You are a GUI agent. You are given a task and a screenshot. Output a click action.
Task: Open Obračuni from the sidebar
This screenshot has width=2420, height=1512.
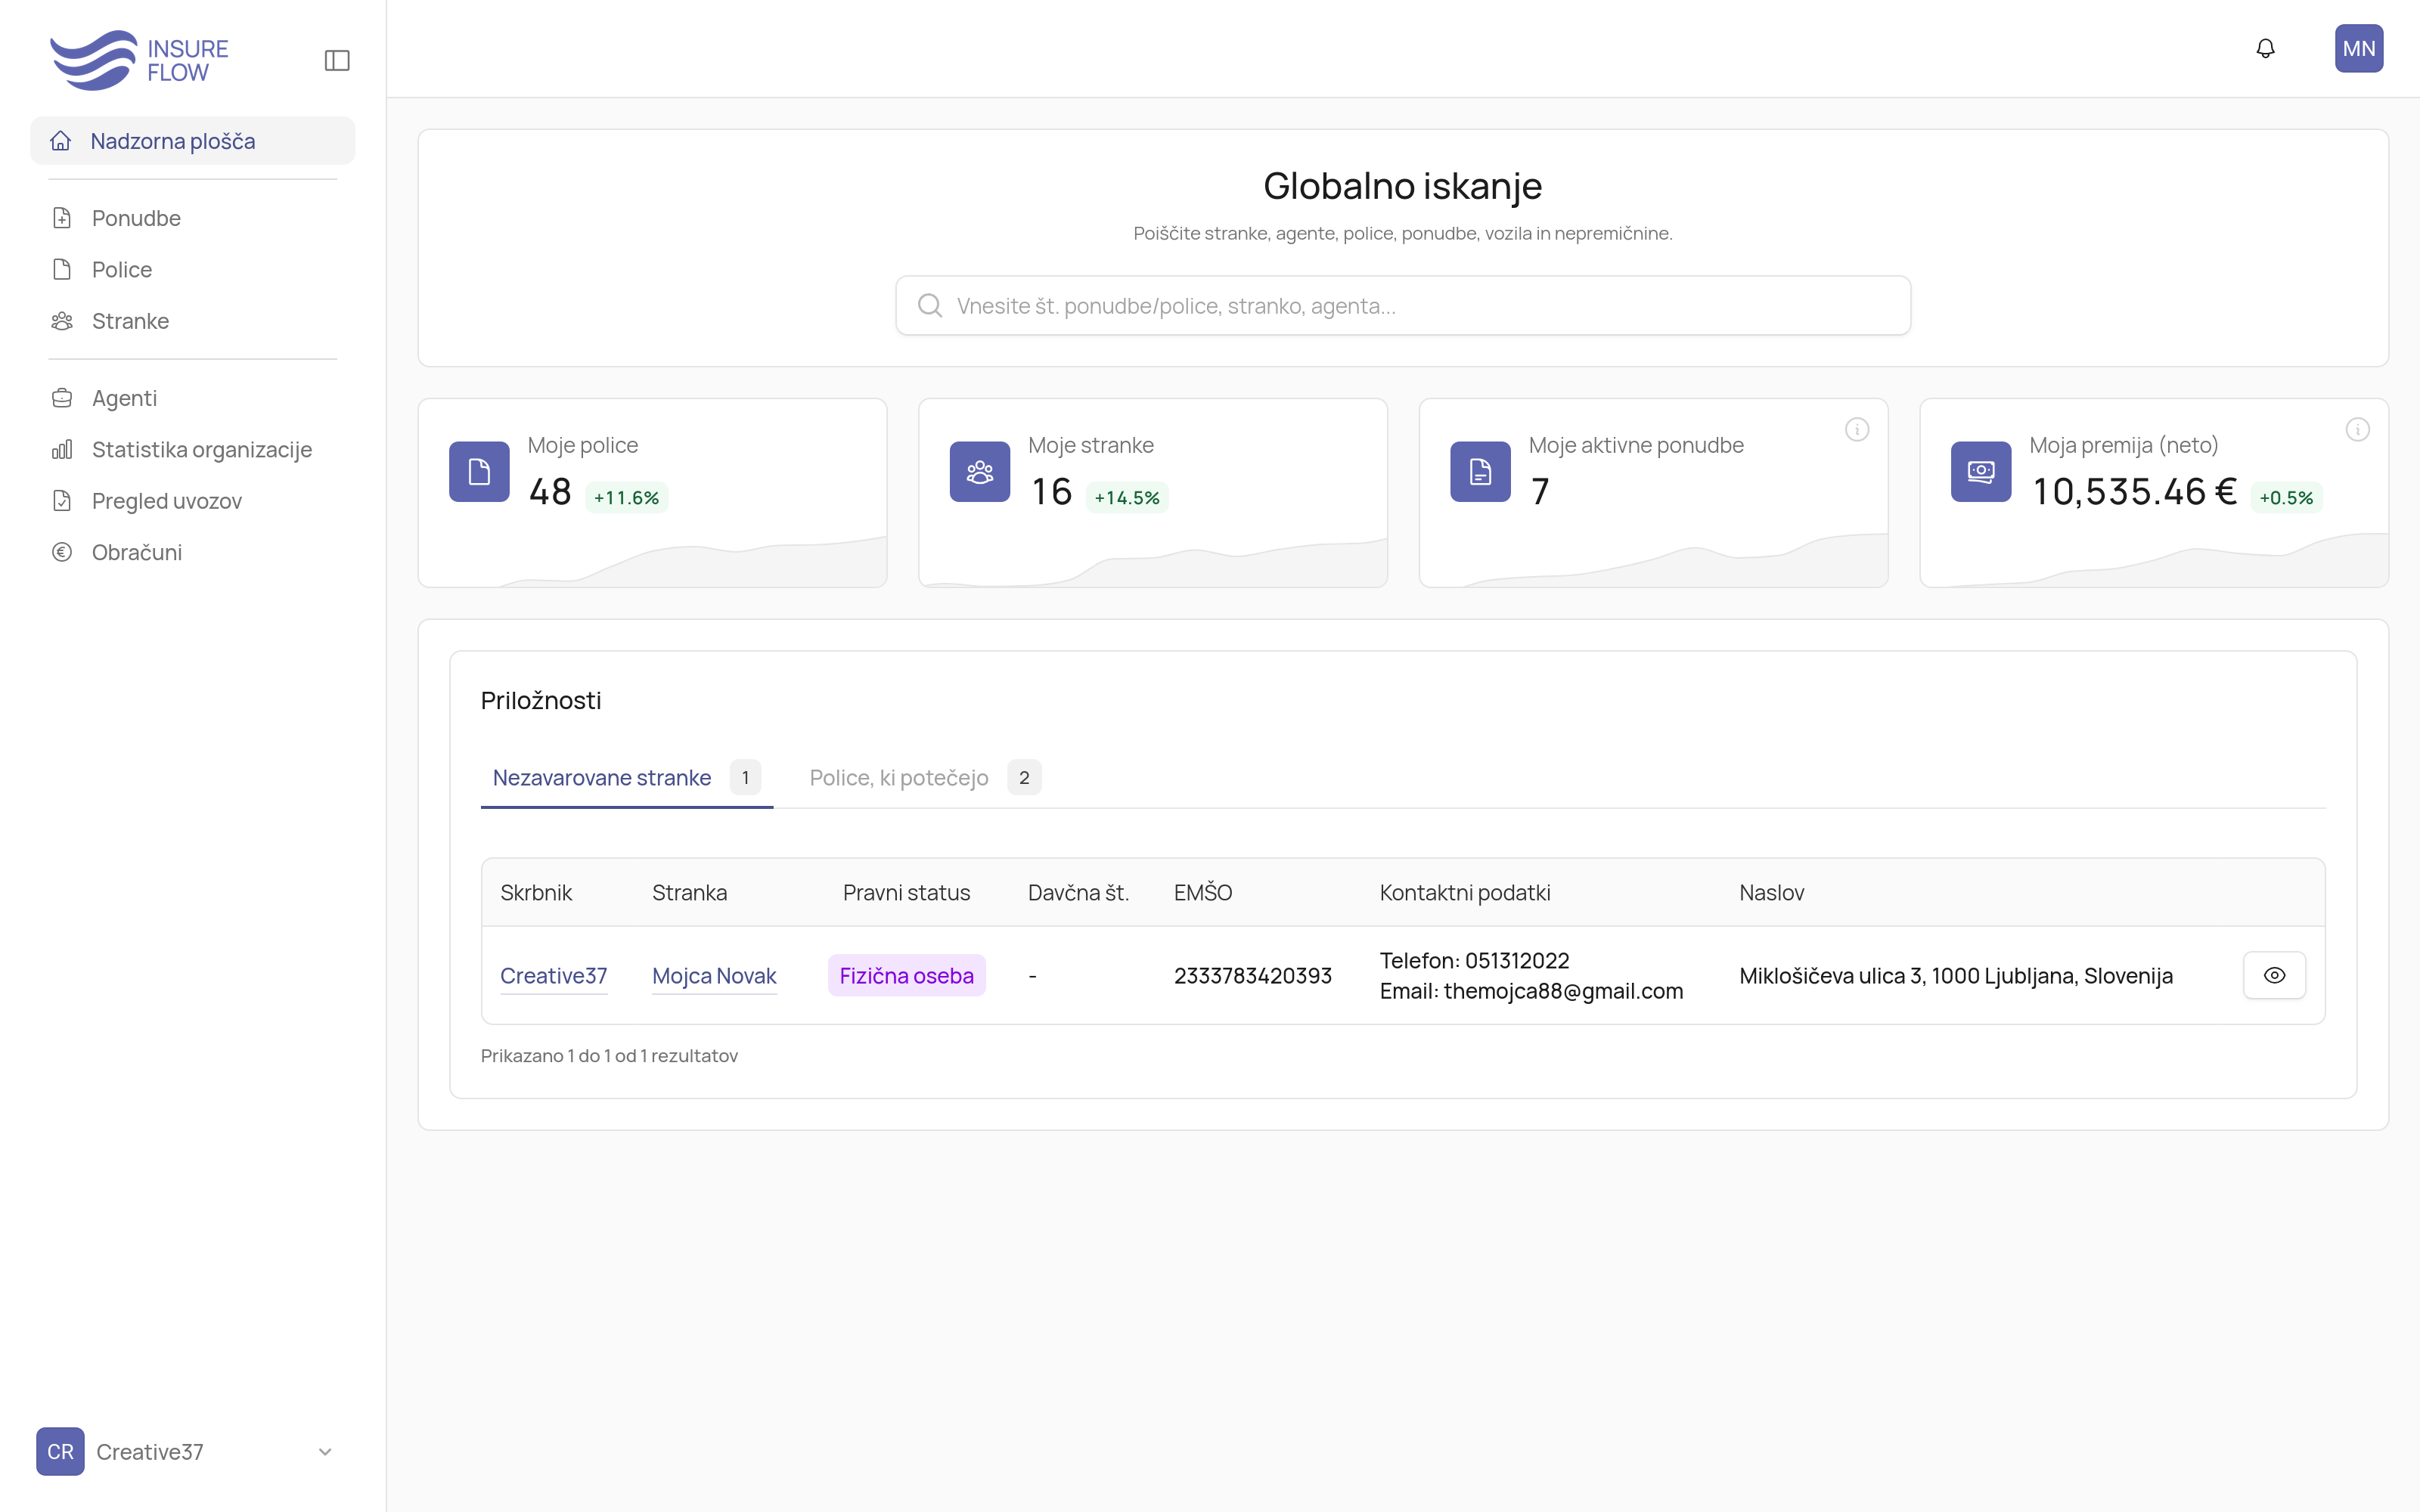click(136, 553)
